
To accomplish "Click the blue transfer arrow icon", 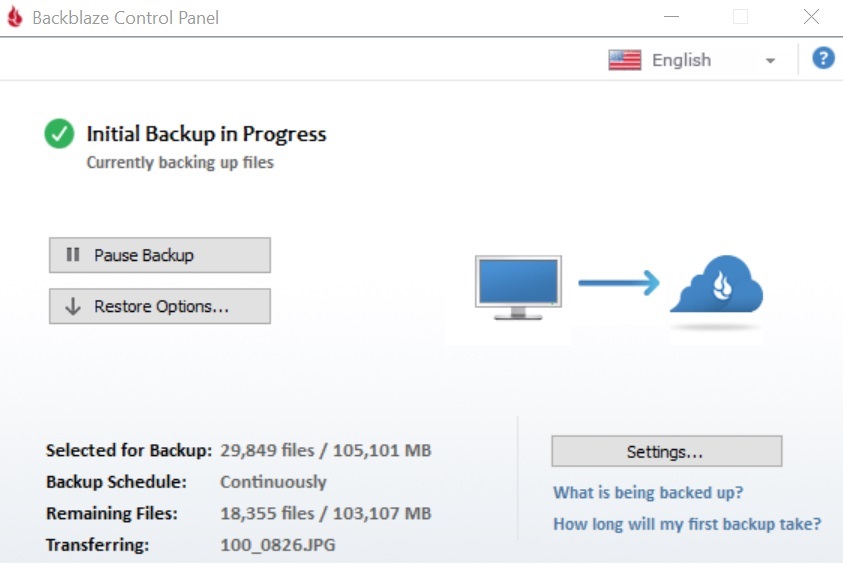I will coord(619,282).
